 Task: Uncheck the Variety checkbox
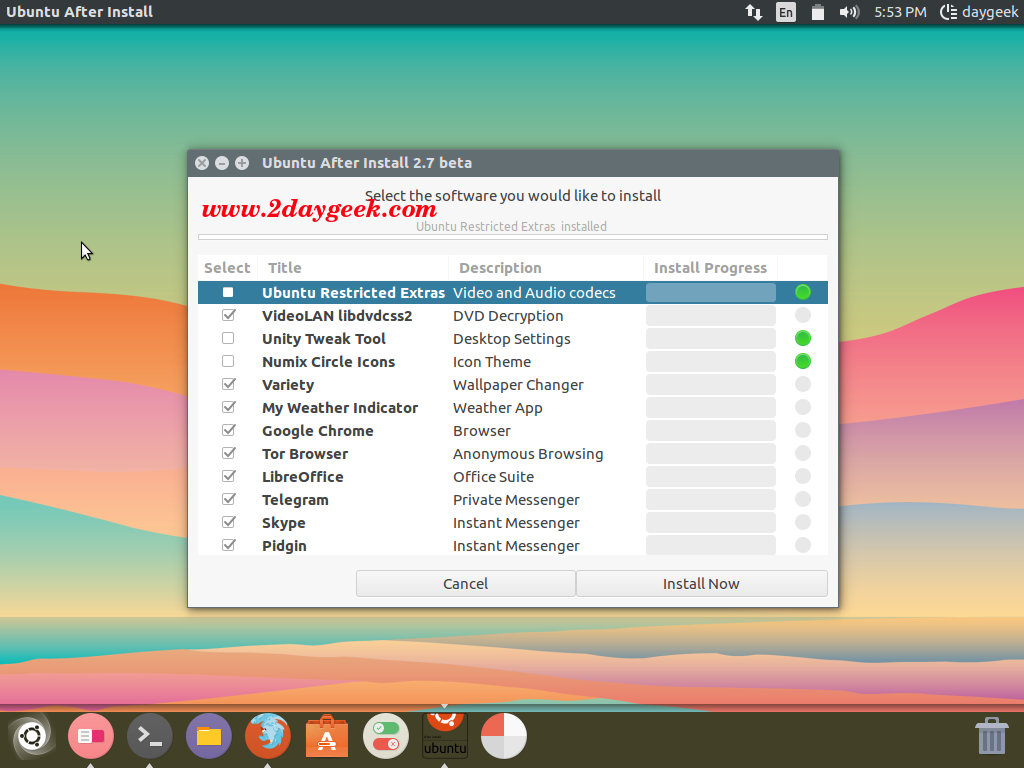(x=228, y=384)
